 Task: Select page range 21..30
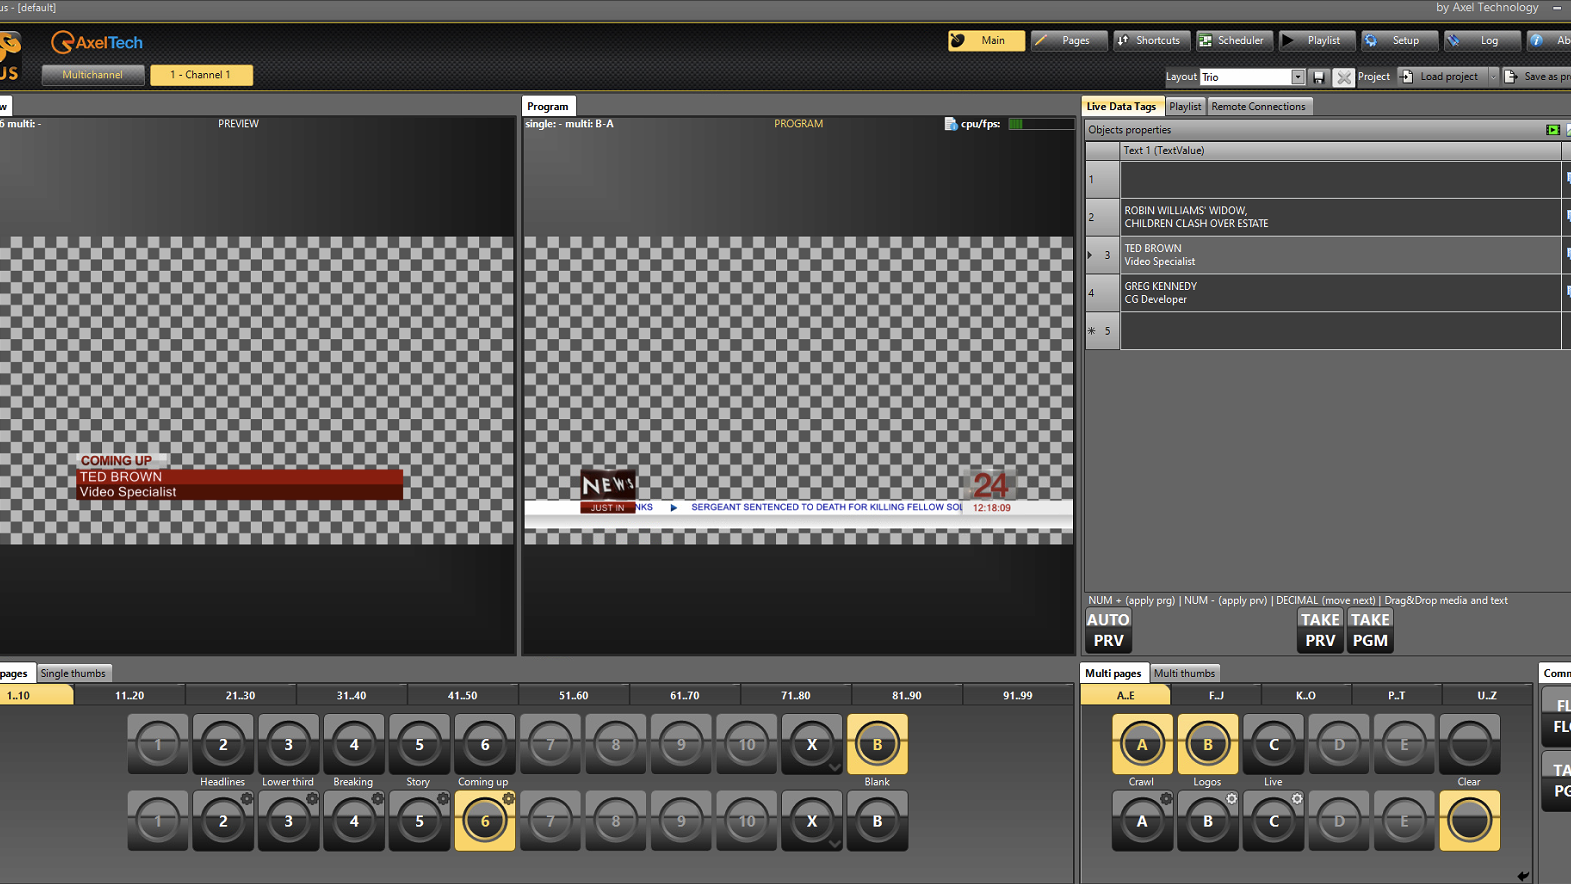pyautogui.click(x=240, y=695)
